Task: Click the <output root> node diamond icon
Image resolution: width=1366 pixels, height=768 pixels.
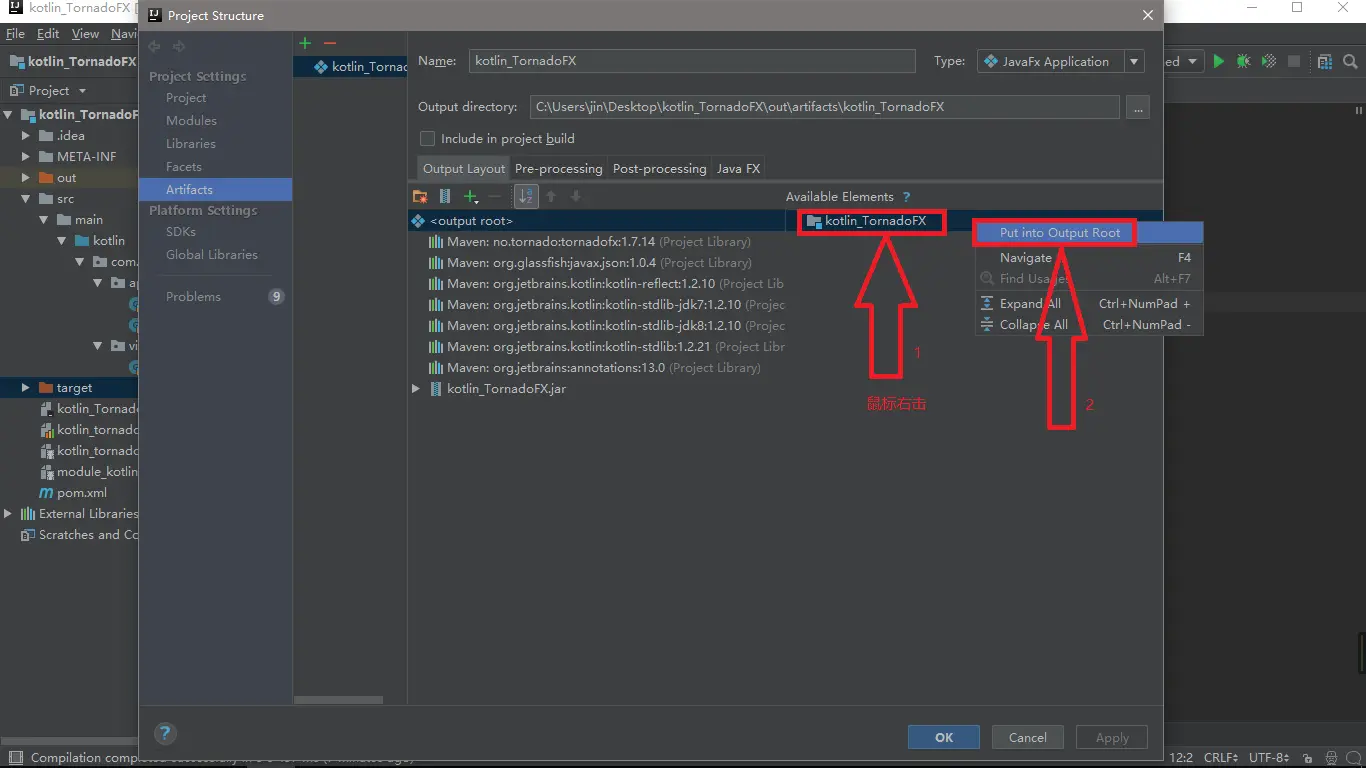Action: pos(418,221)
